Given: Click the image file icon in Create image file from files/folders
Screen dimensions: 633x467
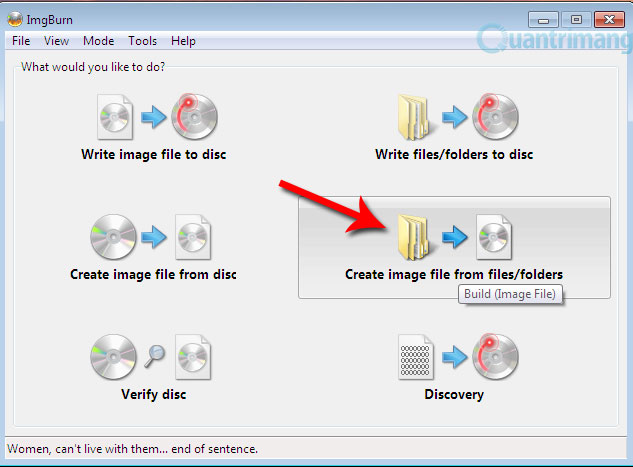Looking at the screenshot, I should click(494, 237).
